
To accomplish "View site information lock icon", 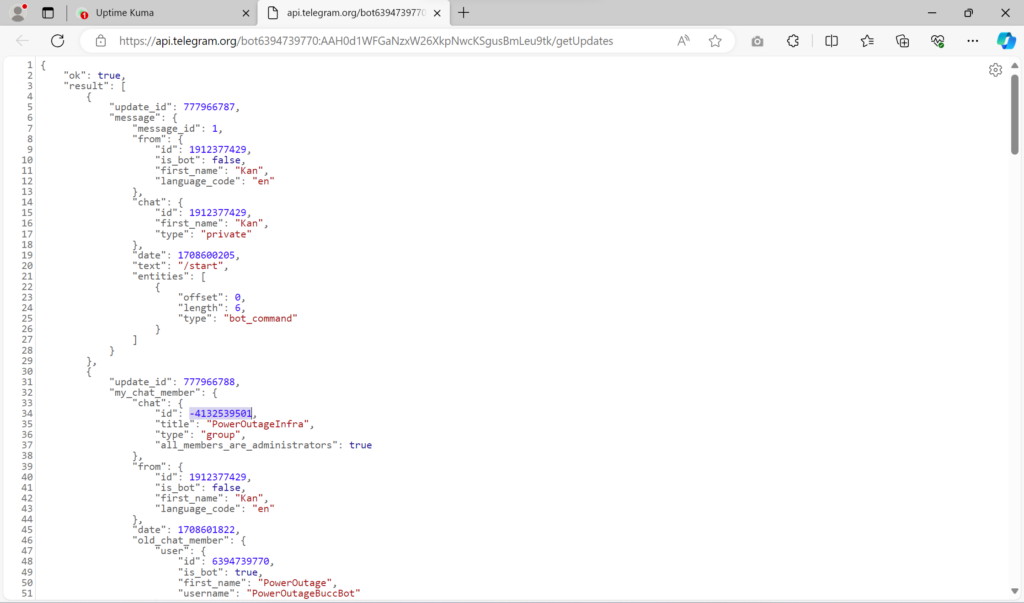I will 100,41.
